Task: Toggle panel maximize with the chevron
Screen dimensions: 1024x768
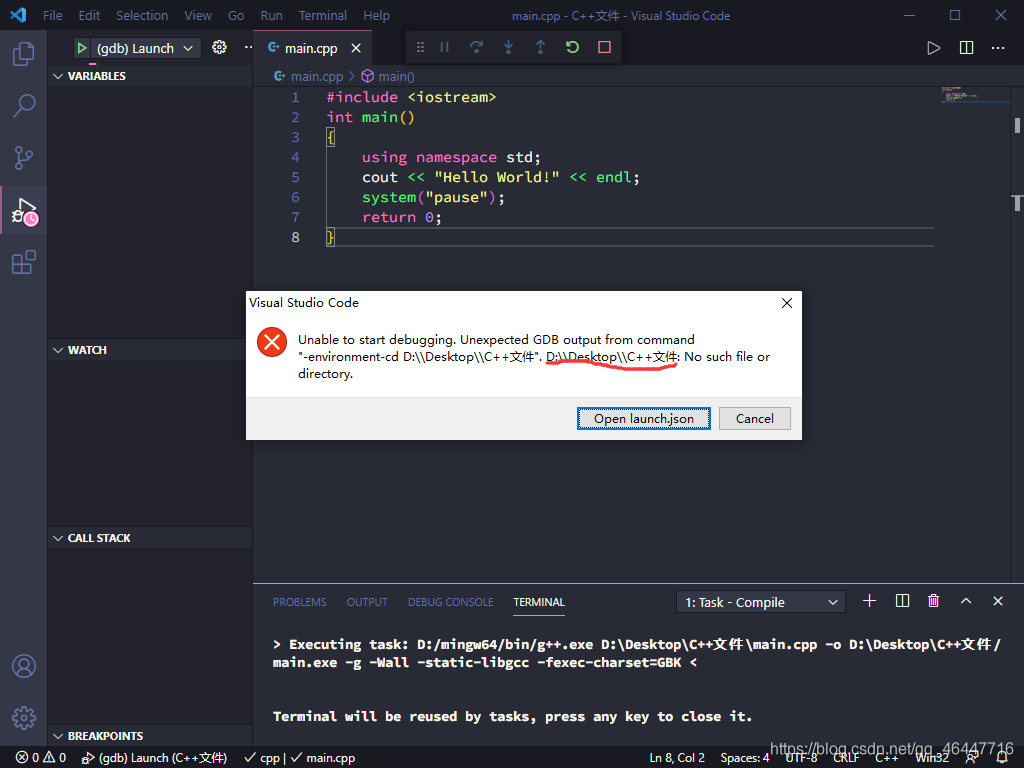Action: click(x=965, y=601)
